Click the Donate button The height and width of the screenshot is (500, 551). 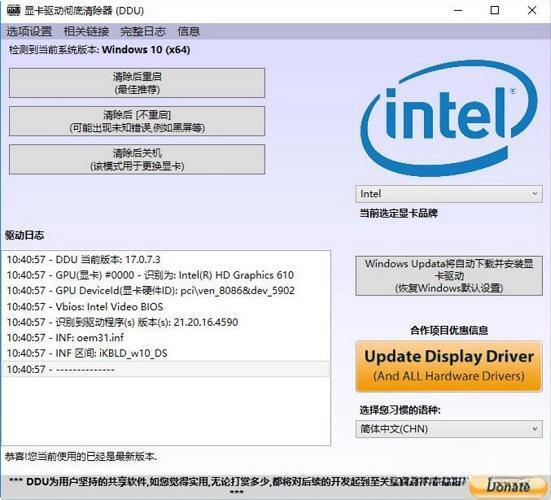[508, 486]
